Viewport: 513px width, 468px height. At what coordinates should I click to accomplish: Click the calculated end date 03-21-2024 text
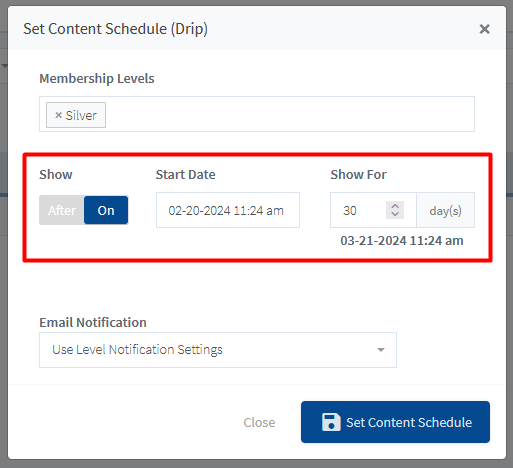point(402,240)
